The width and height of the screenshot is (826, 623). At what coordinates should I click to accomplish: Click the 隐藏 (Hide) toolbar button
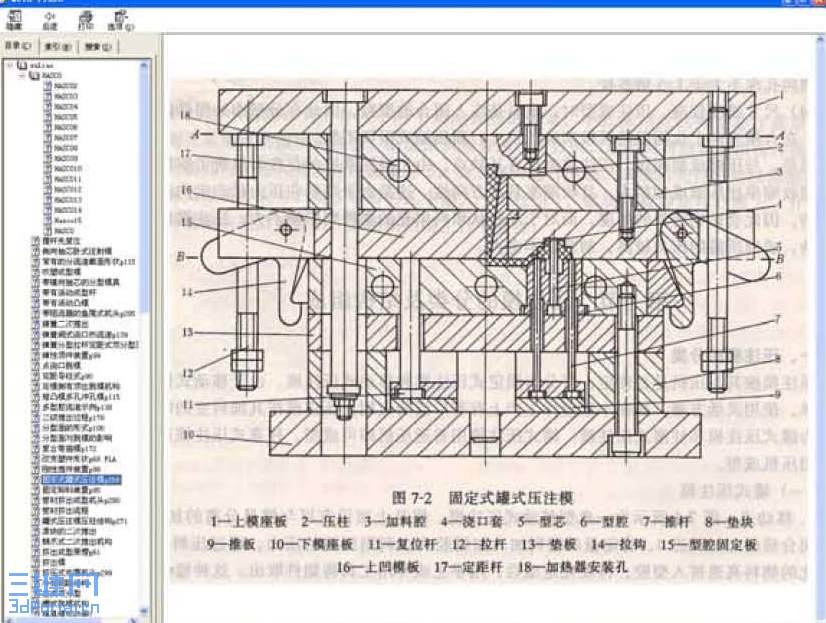pos(14,20)
